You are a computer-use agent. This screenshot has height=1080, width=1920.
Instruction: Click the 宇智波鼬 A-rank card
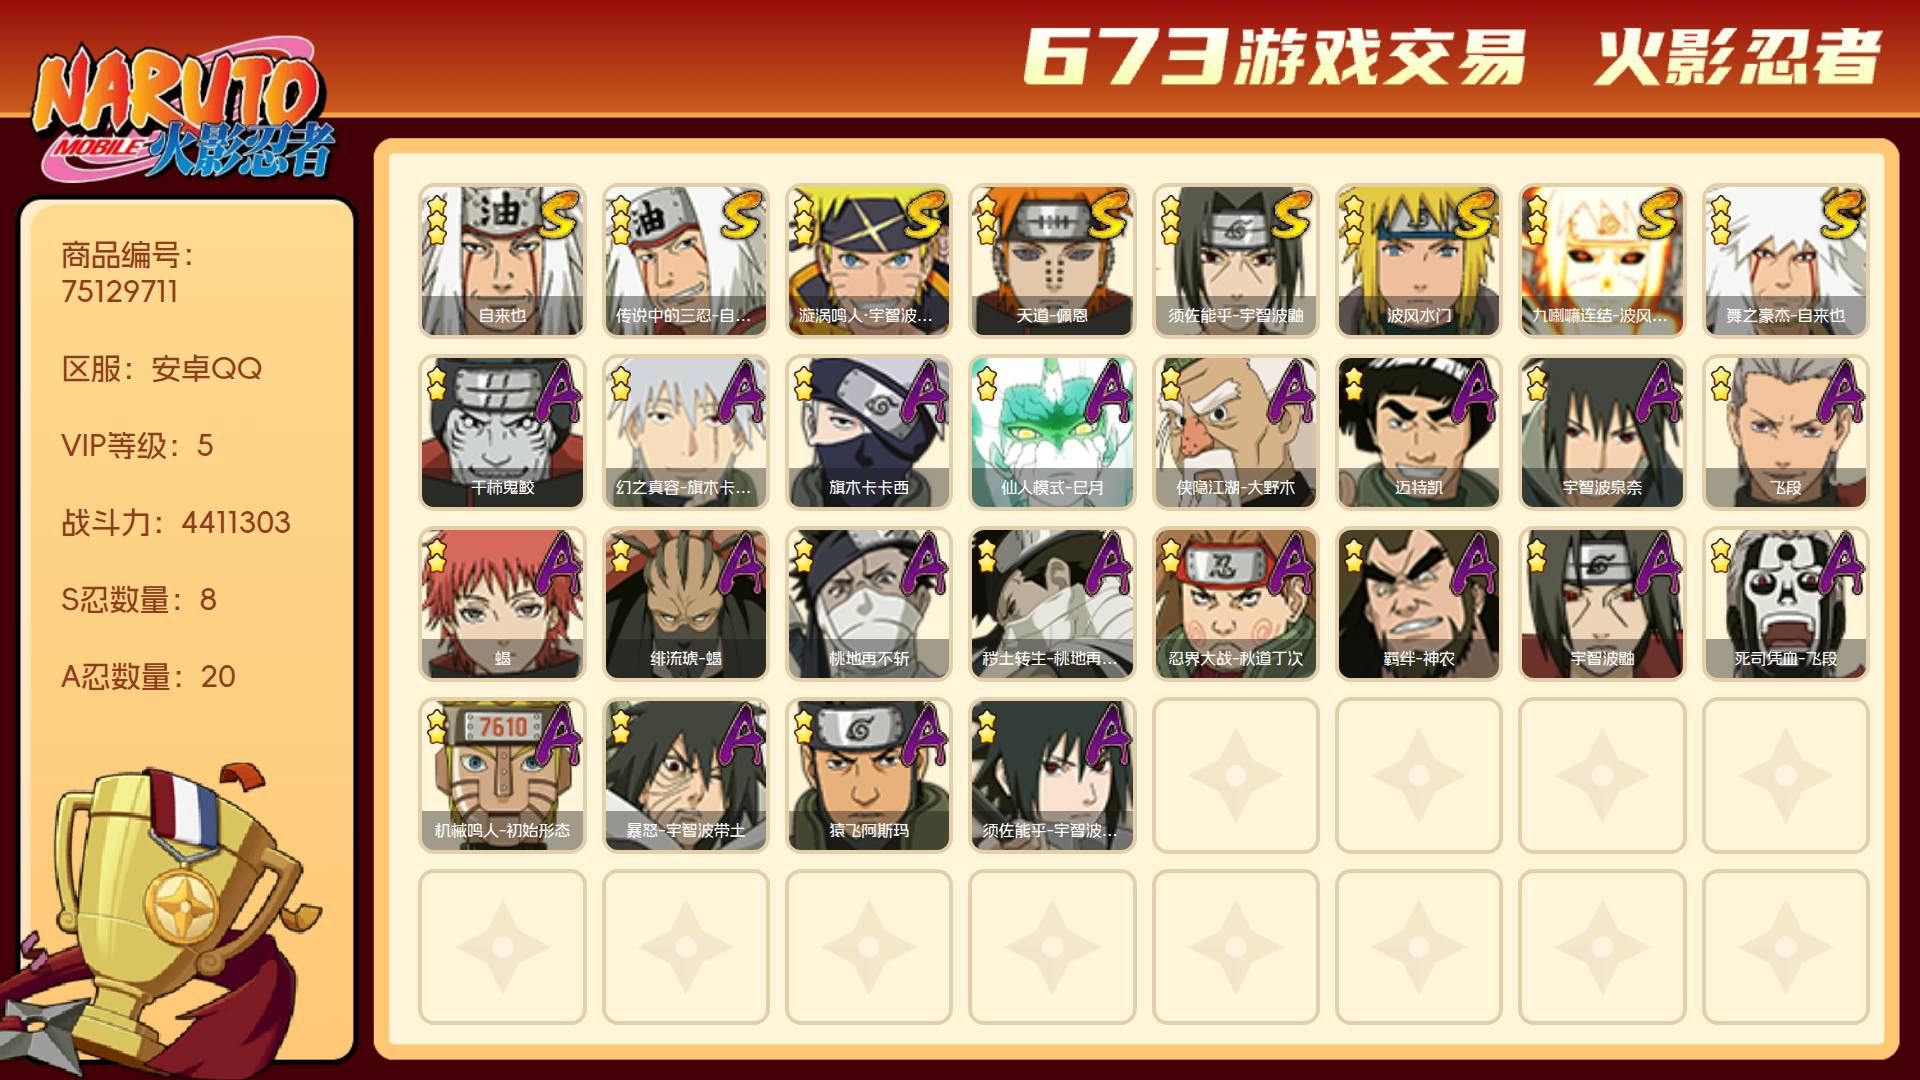click(1602, 604)
